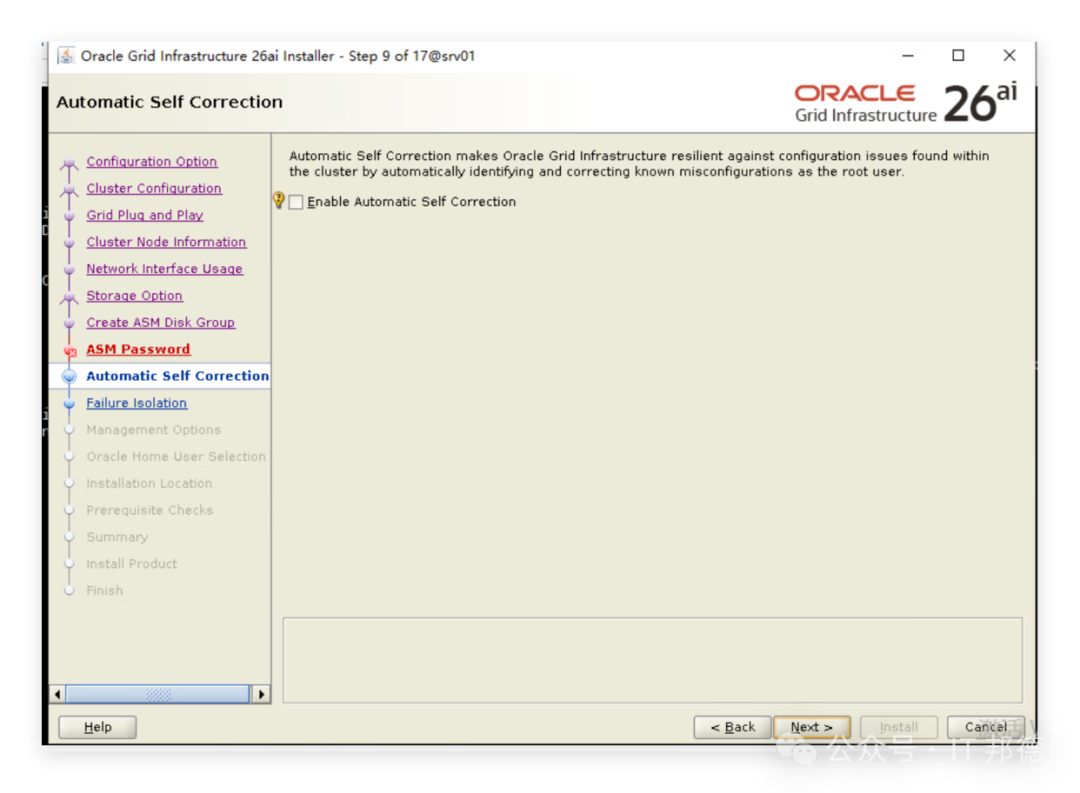The image size is (1080, 793).
Task: Go to Configuration Option step
Action: (x=152, y=161)
